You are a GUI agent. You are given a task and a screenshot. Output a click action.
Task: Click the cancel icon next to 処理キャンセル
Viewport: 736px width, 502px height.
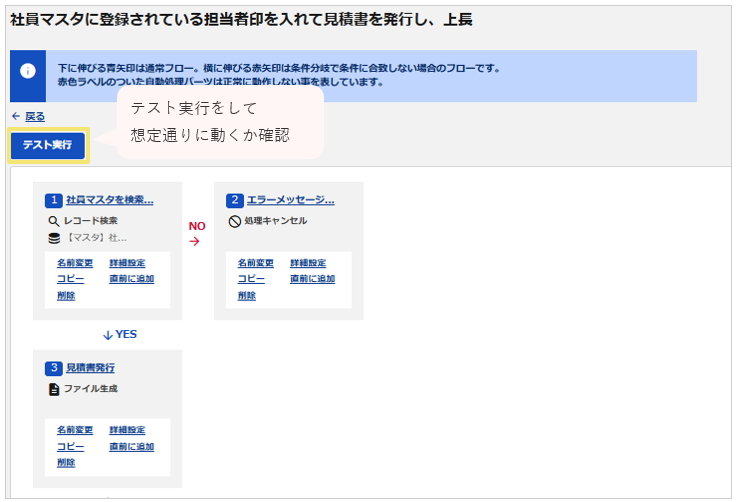click(x=235, y=221)
